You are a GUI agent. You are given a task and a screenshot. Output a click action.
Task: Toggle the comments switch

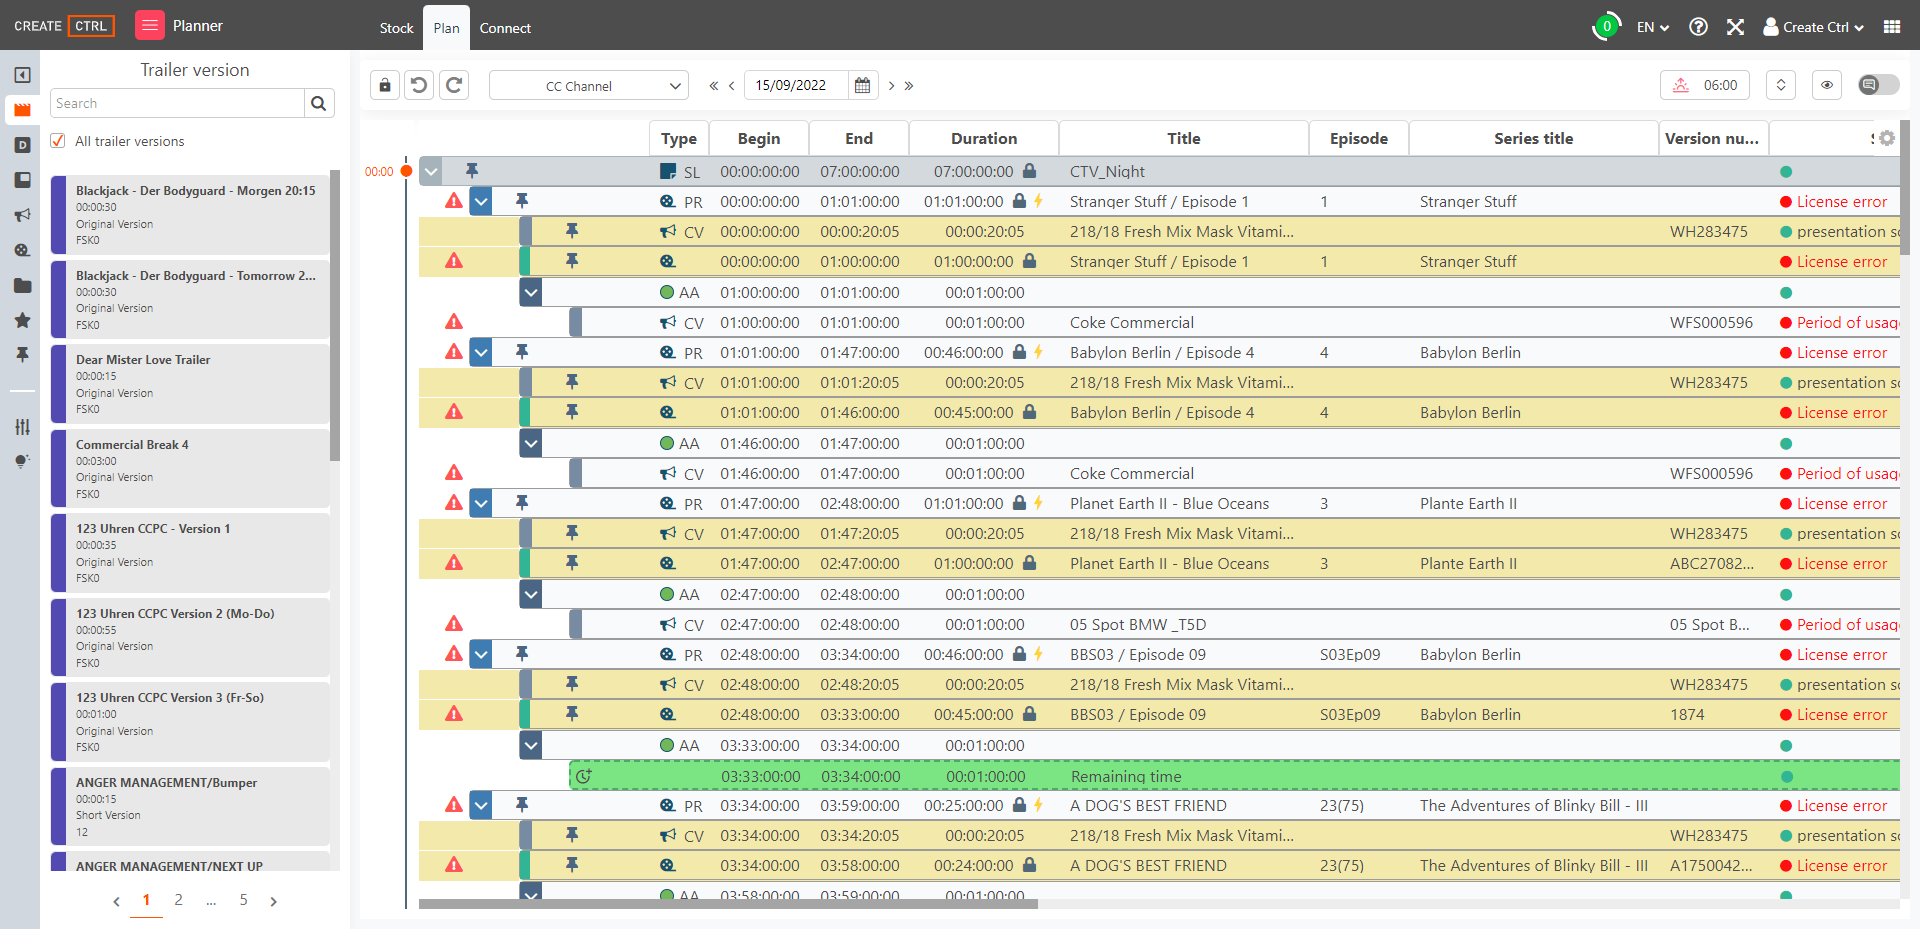click(x=1878, y=85)
